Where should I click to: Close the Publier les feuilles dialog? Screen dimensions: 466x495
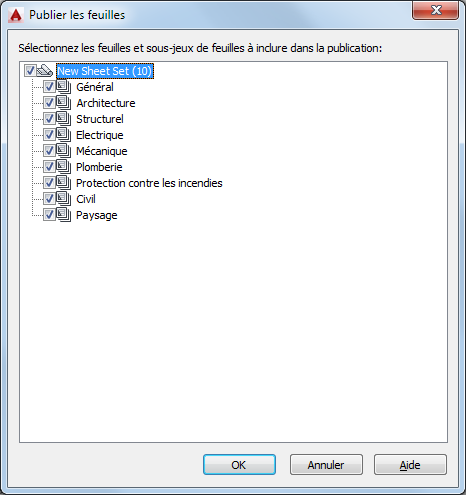(x=435, y=11)
